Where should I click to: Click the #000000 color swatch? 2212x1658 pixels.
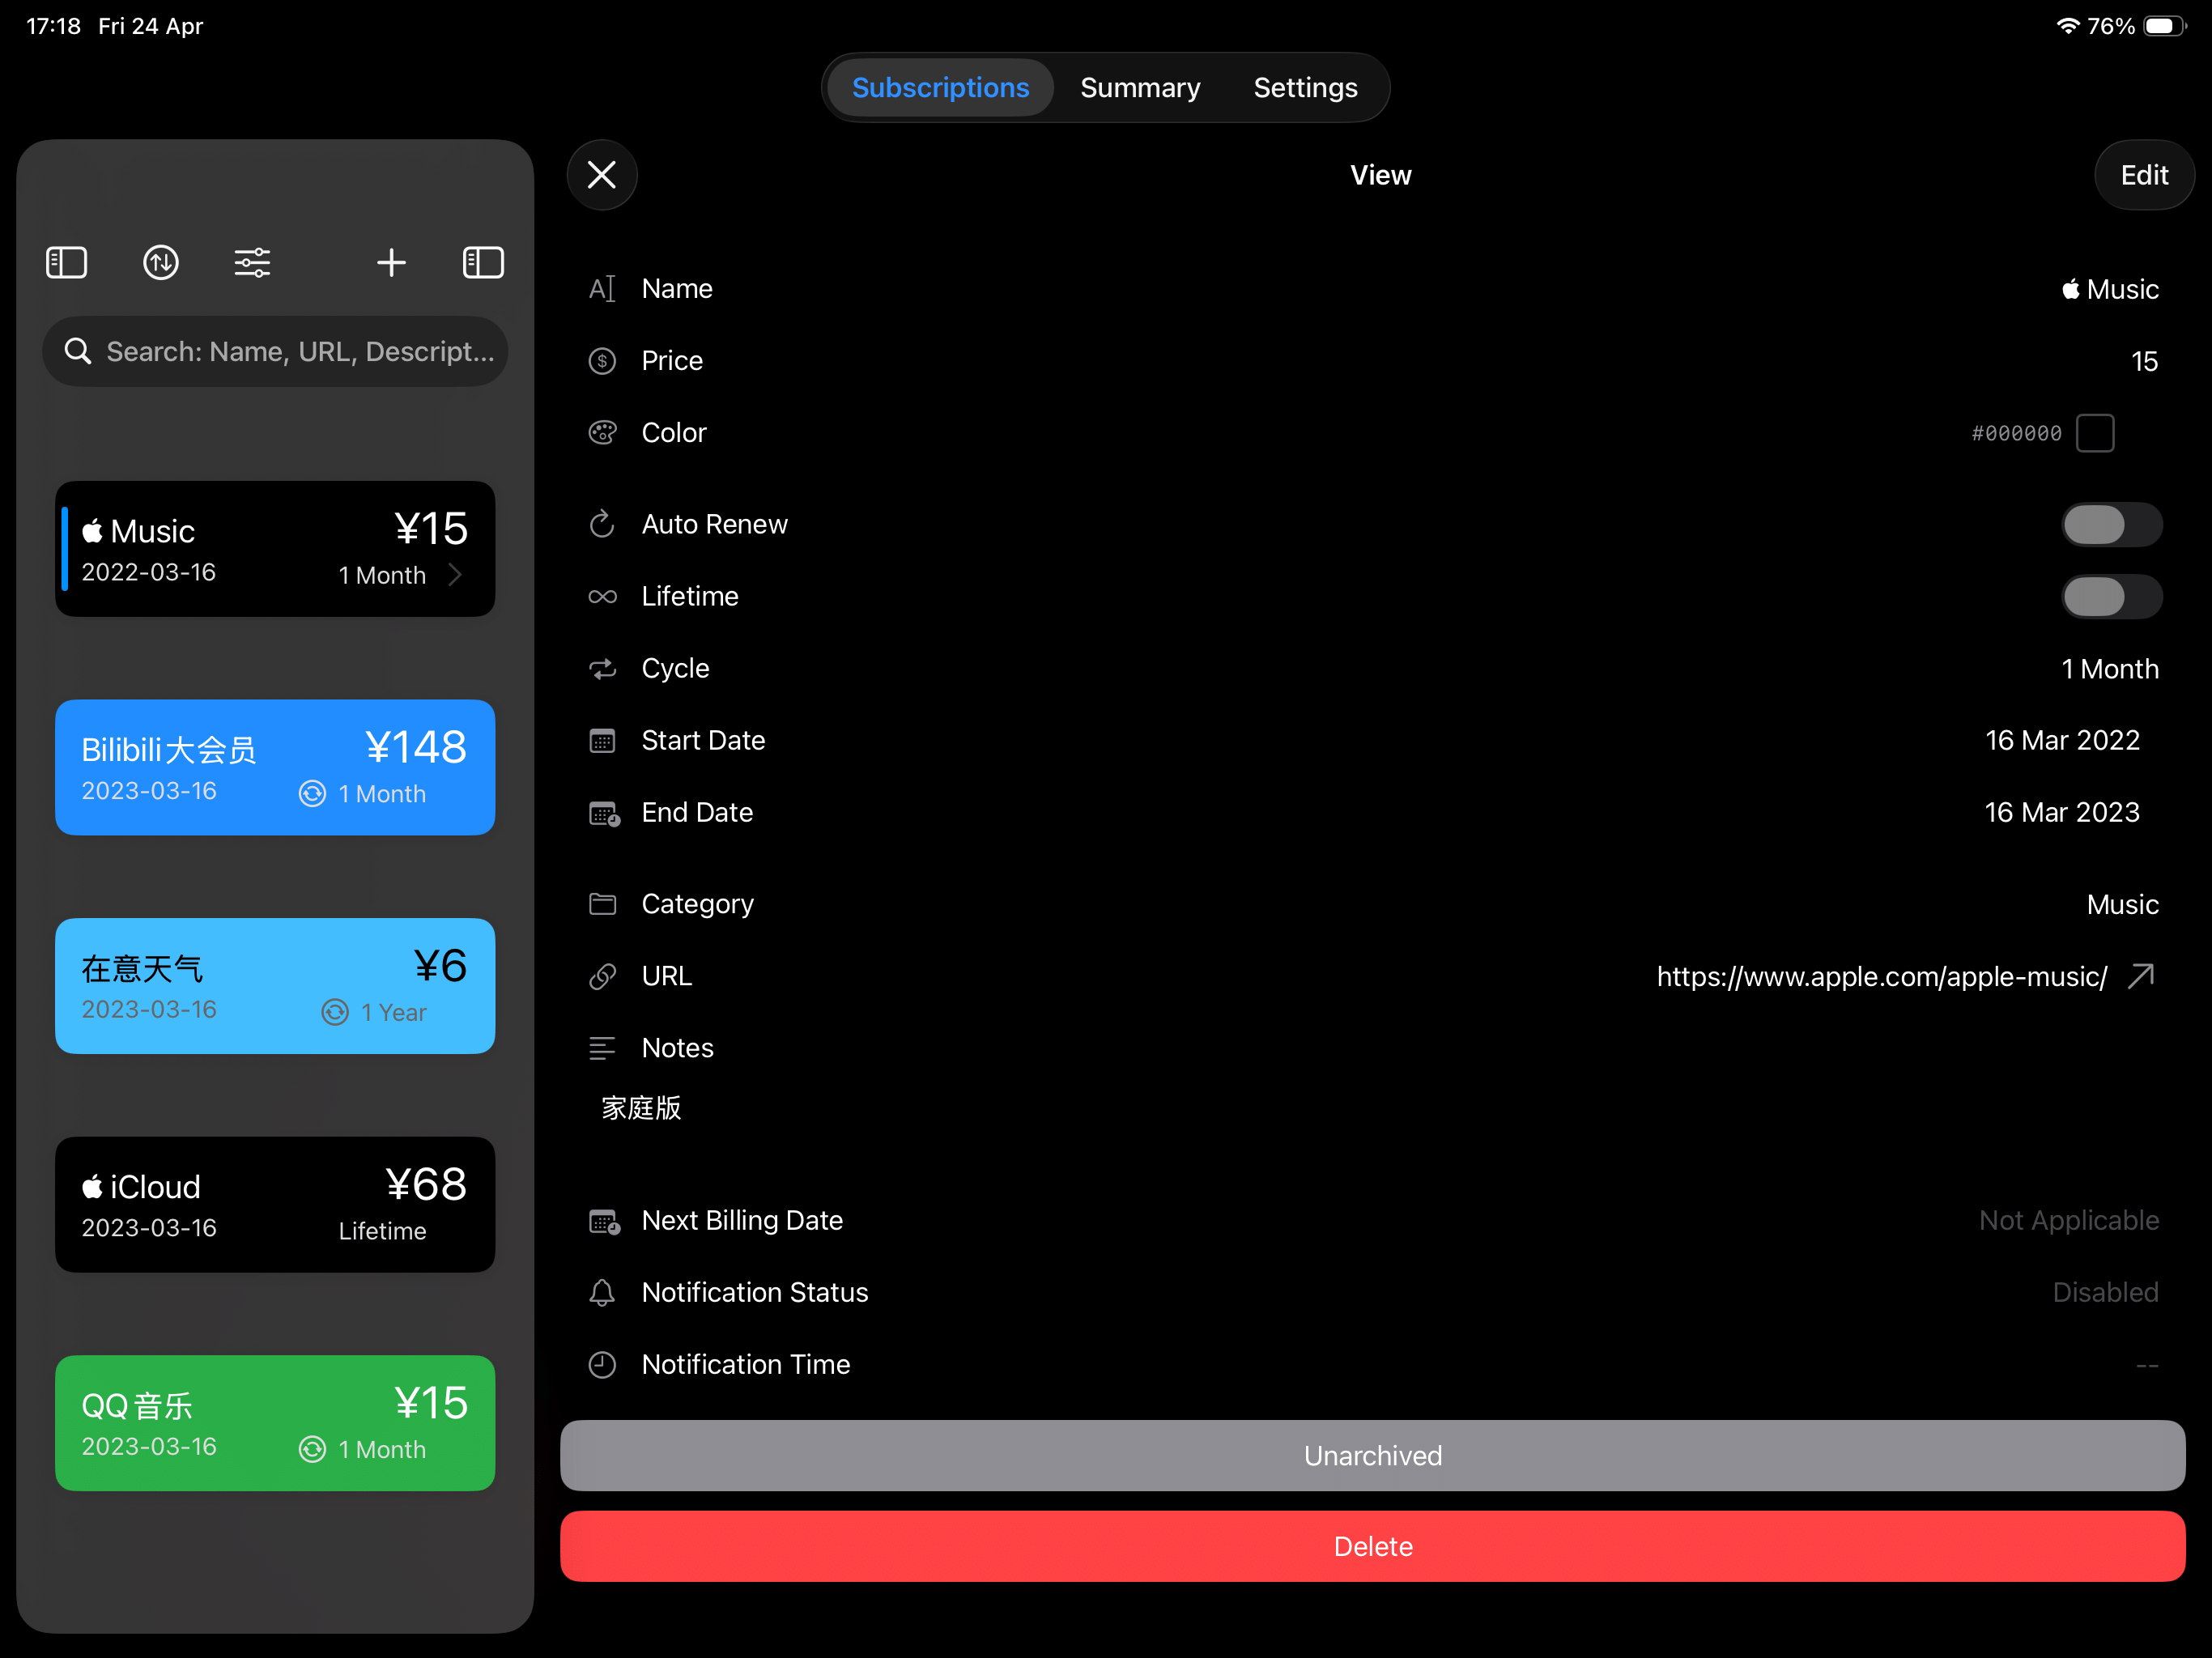tap(2094, 433)
